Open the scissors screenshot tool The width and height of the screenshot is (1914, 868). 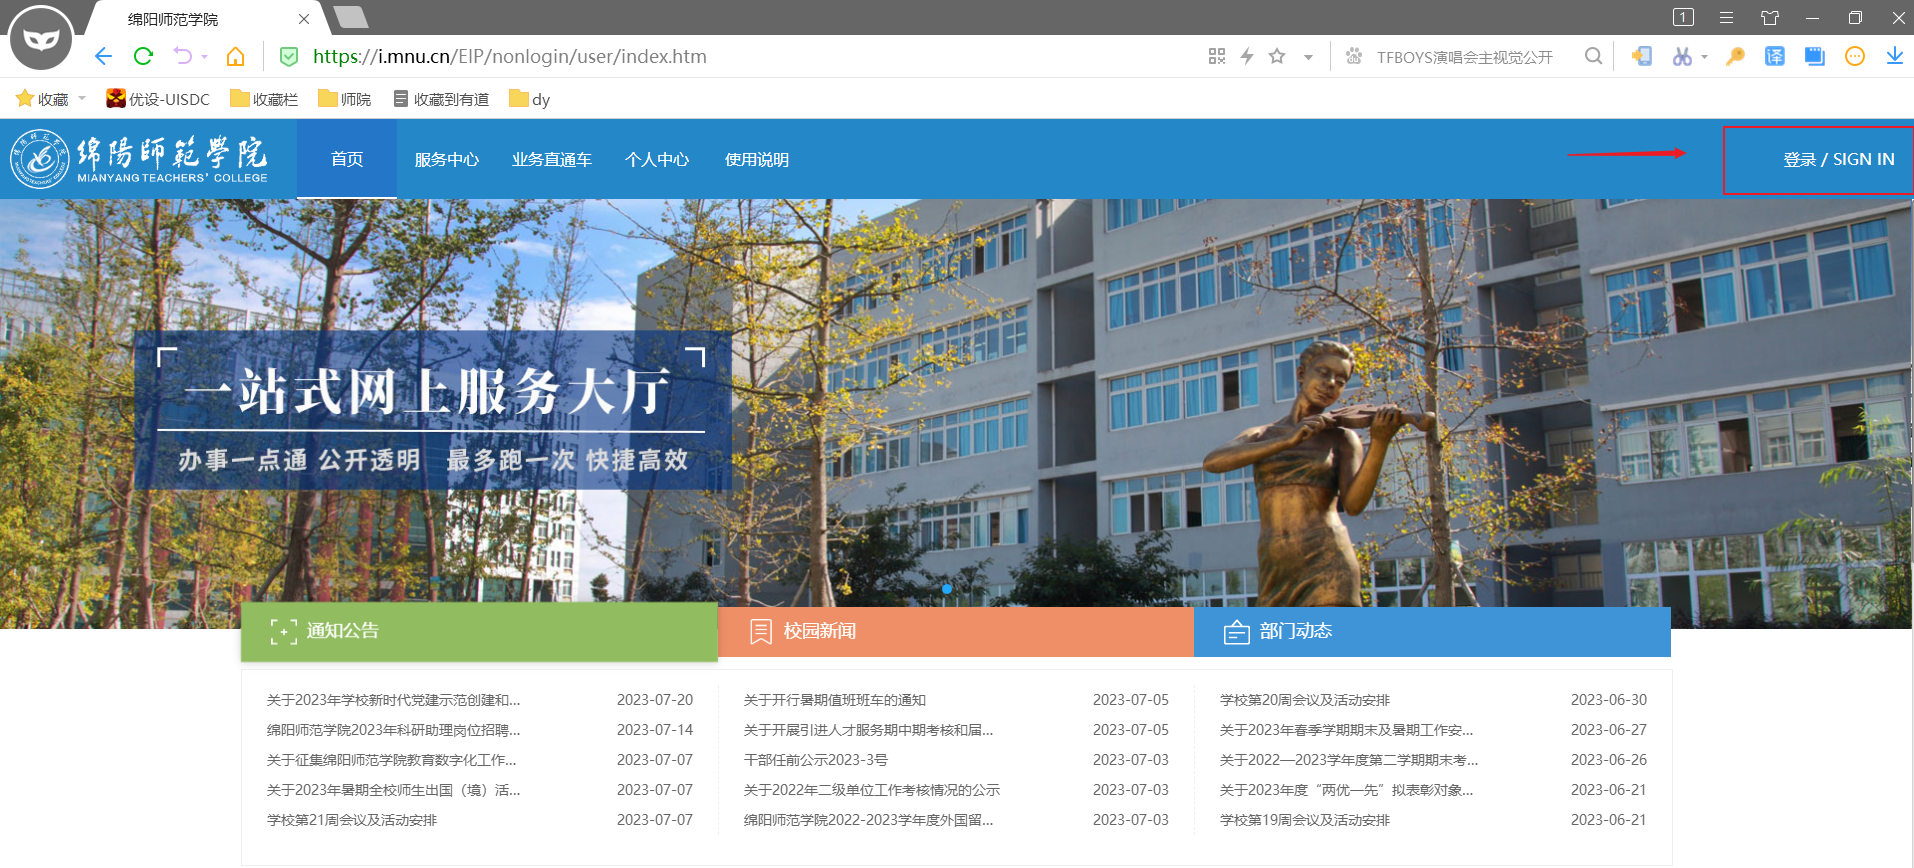point(1682,56)
